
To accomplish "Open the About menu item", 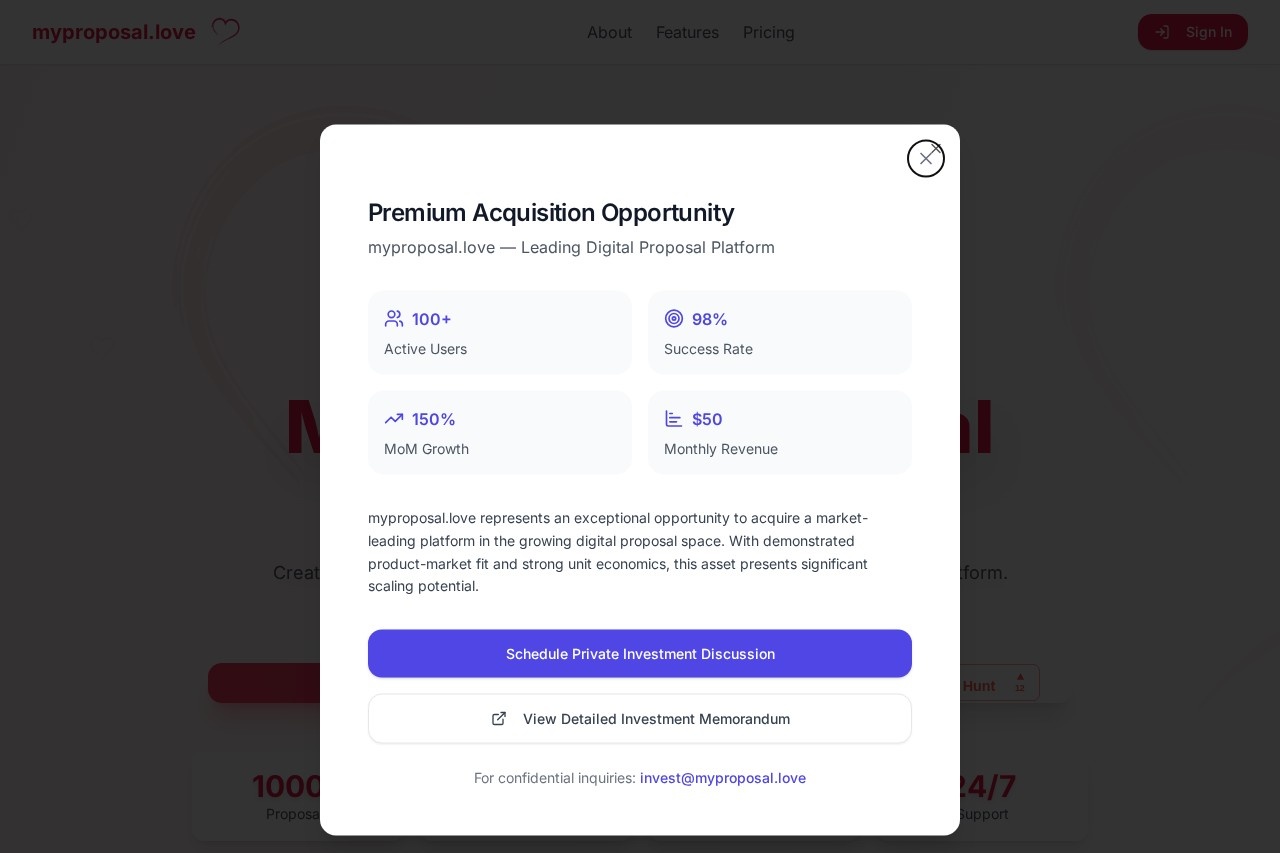I will click(609, 32).
